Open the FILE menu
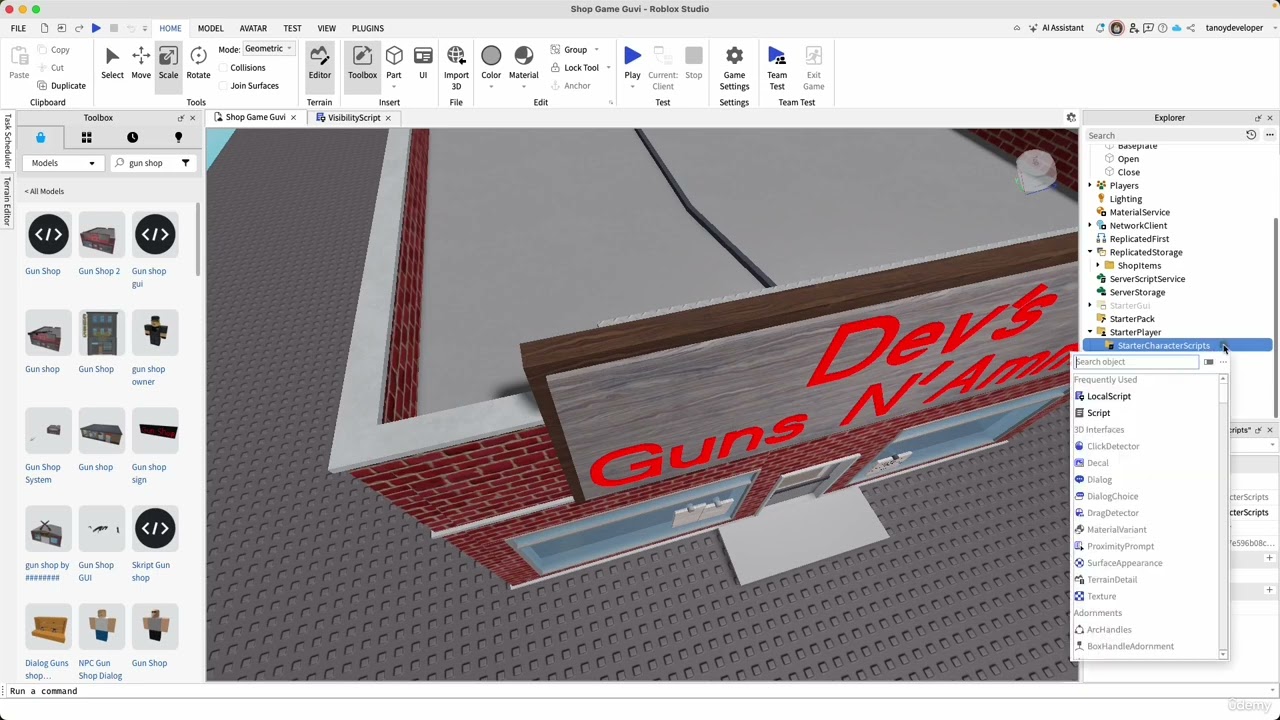1280x720 pixels. pyautogui.click(x=18, y=28)
